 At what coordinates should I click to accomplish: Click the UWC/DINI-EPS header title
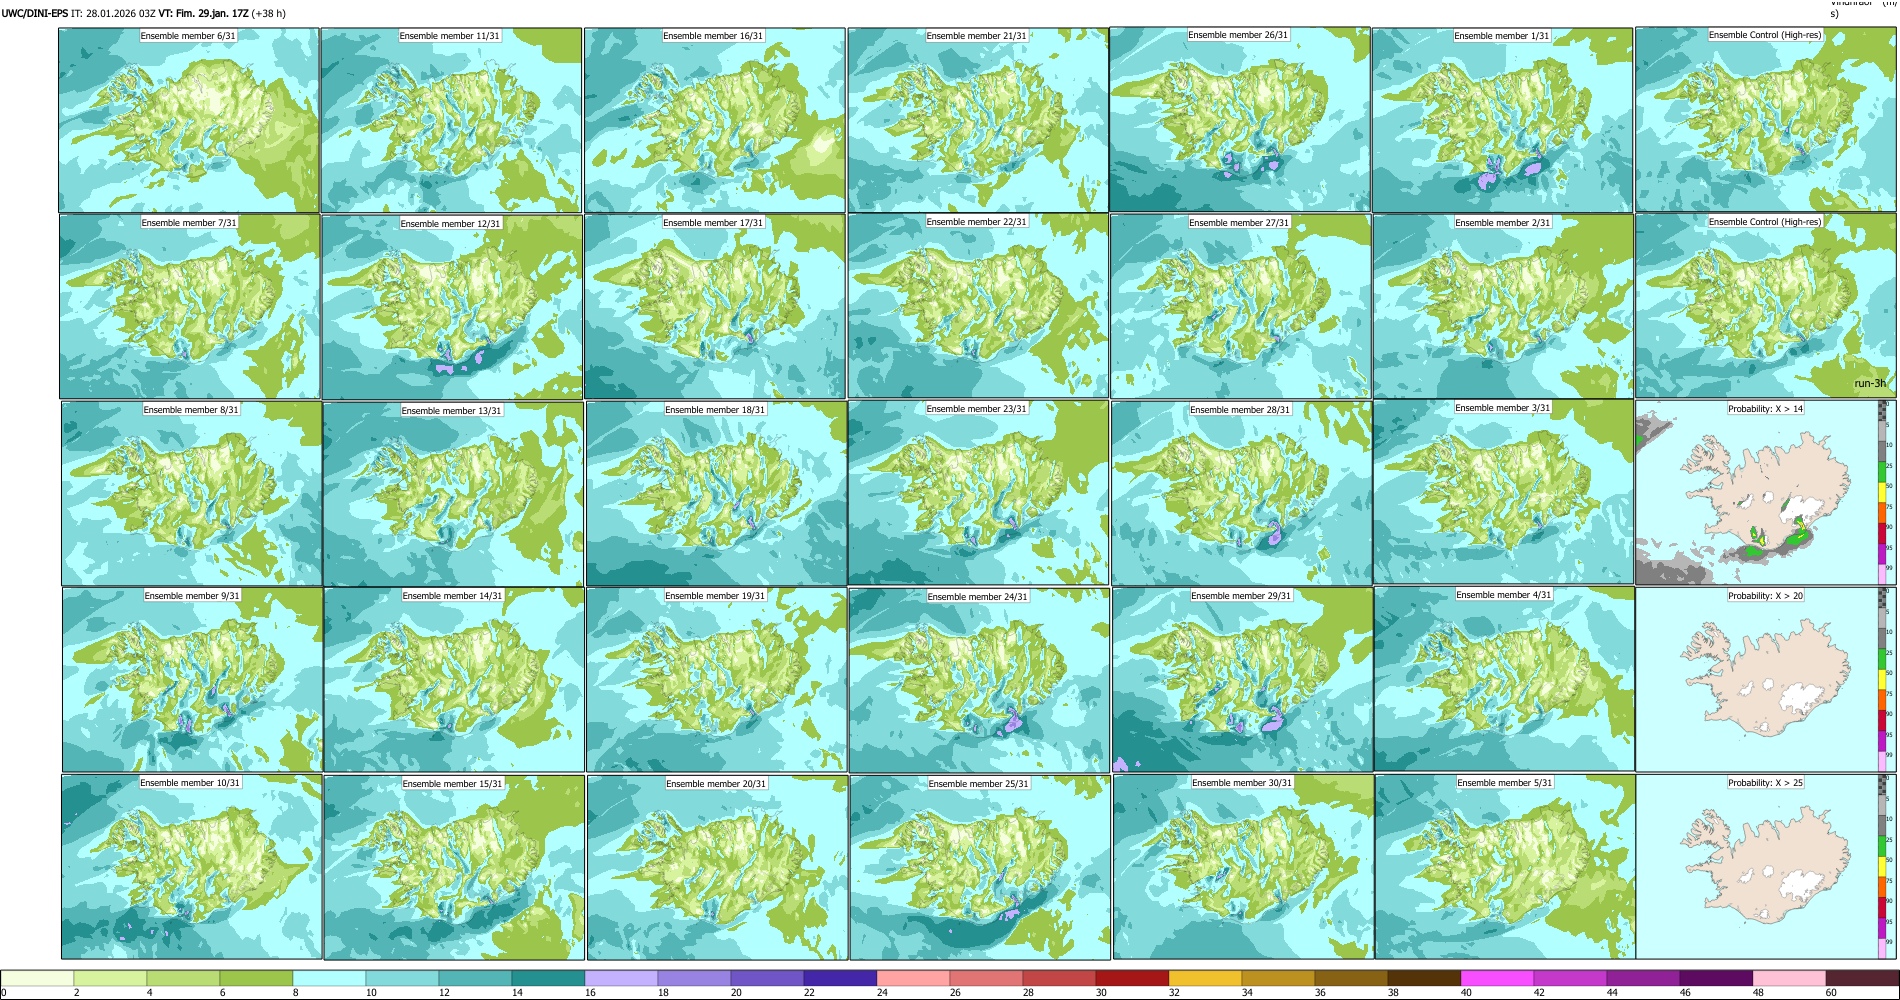click(35, 14)
